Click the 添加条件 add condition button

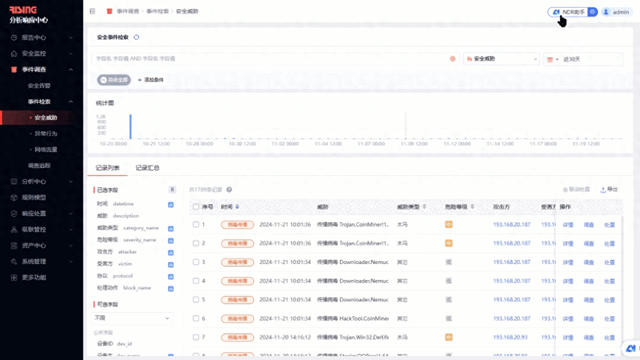151,80
